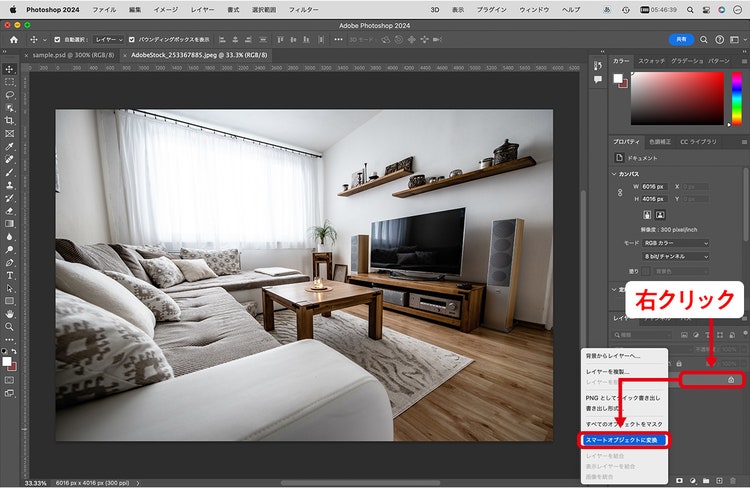Click the delete layer trash icon
Screen dimensions: 750x488
click(x=732, y=480)
